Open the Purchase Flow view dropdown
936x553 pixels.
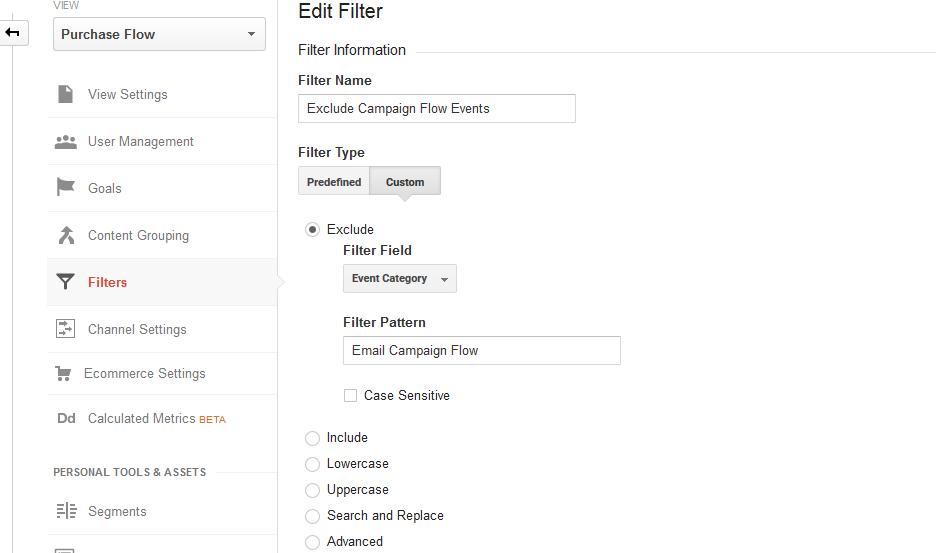tap(159, 34)
